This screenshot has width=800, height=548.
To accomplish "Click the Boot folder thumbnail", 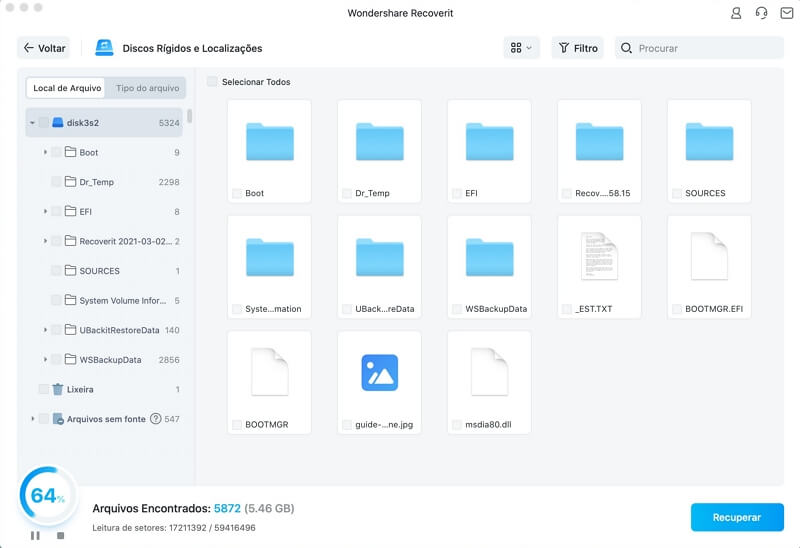I will click(270, 142).
